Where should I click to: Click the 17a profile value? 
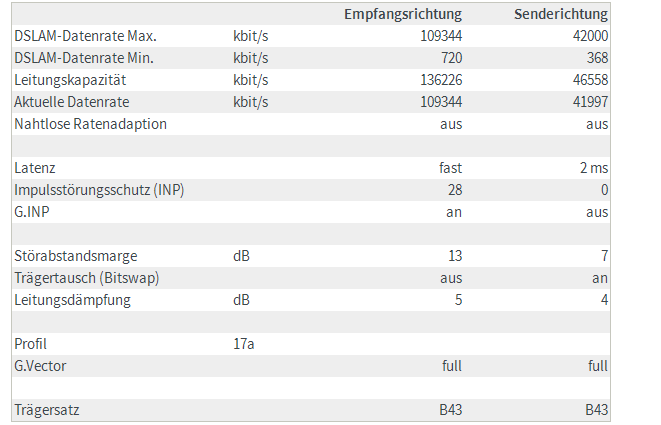[x=244, y=344]
